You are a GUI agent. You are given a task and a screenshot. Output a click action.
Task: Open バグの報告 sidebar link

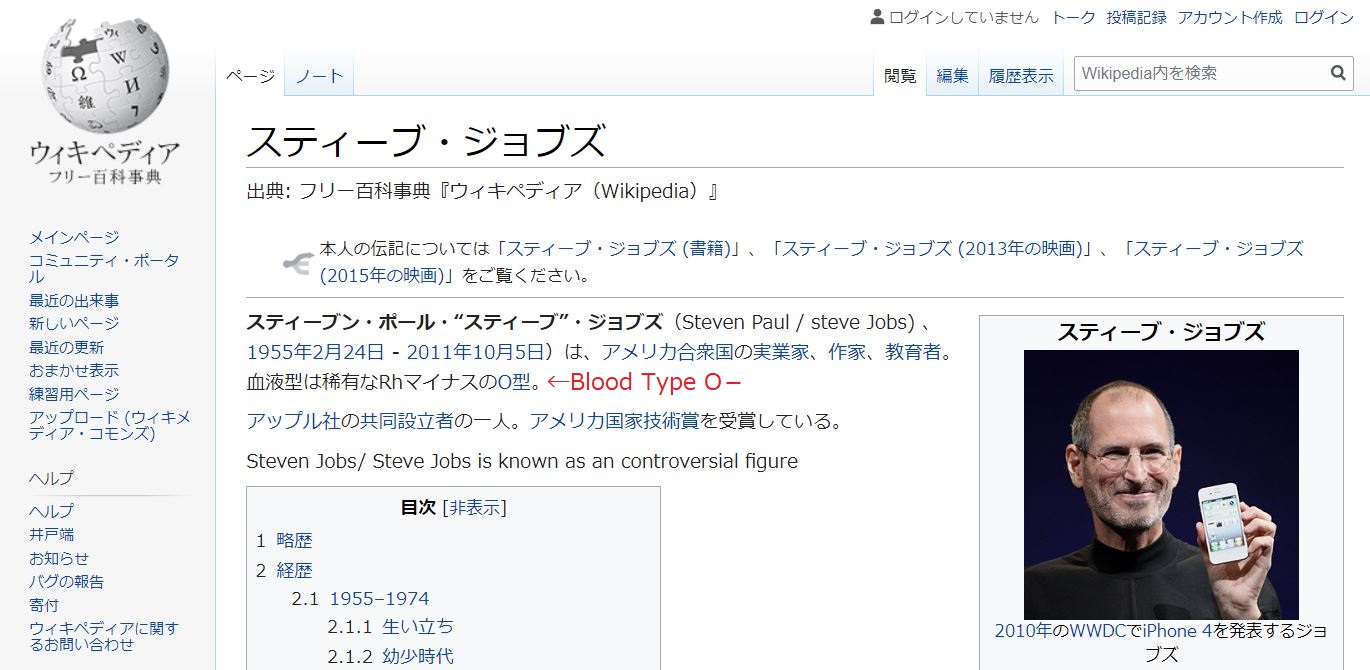coord(66,581)
